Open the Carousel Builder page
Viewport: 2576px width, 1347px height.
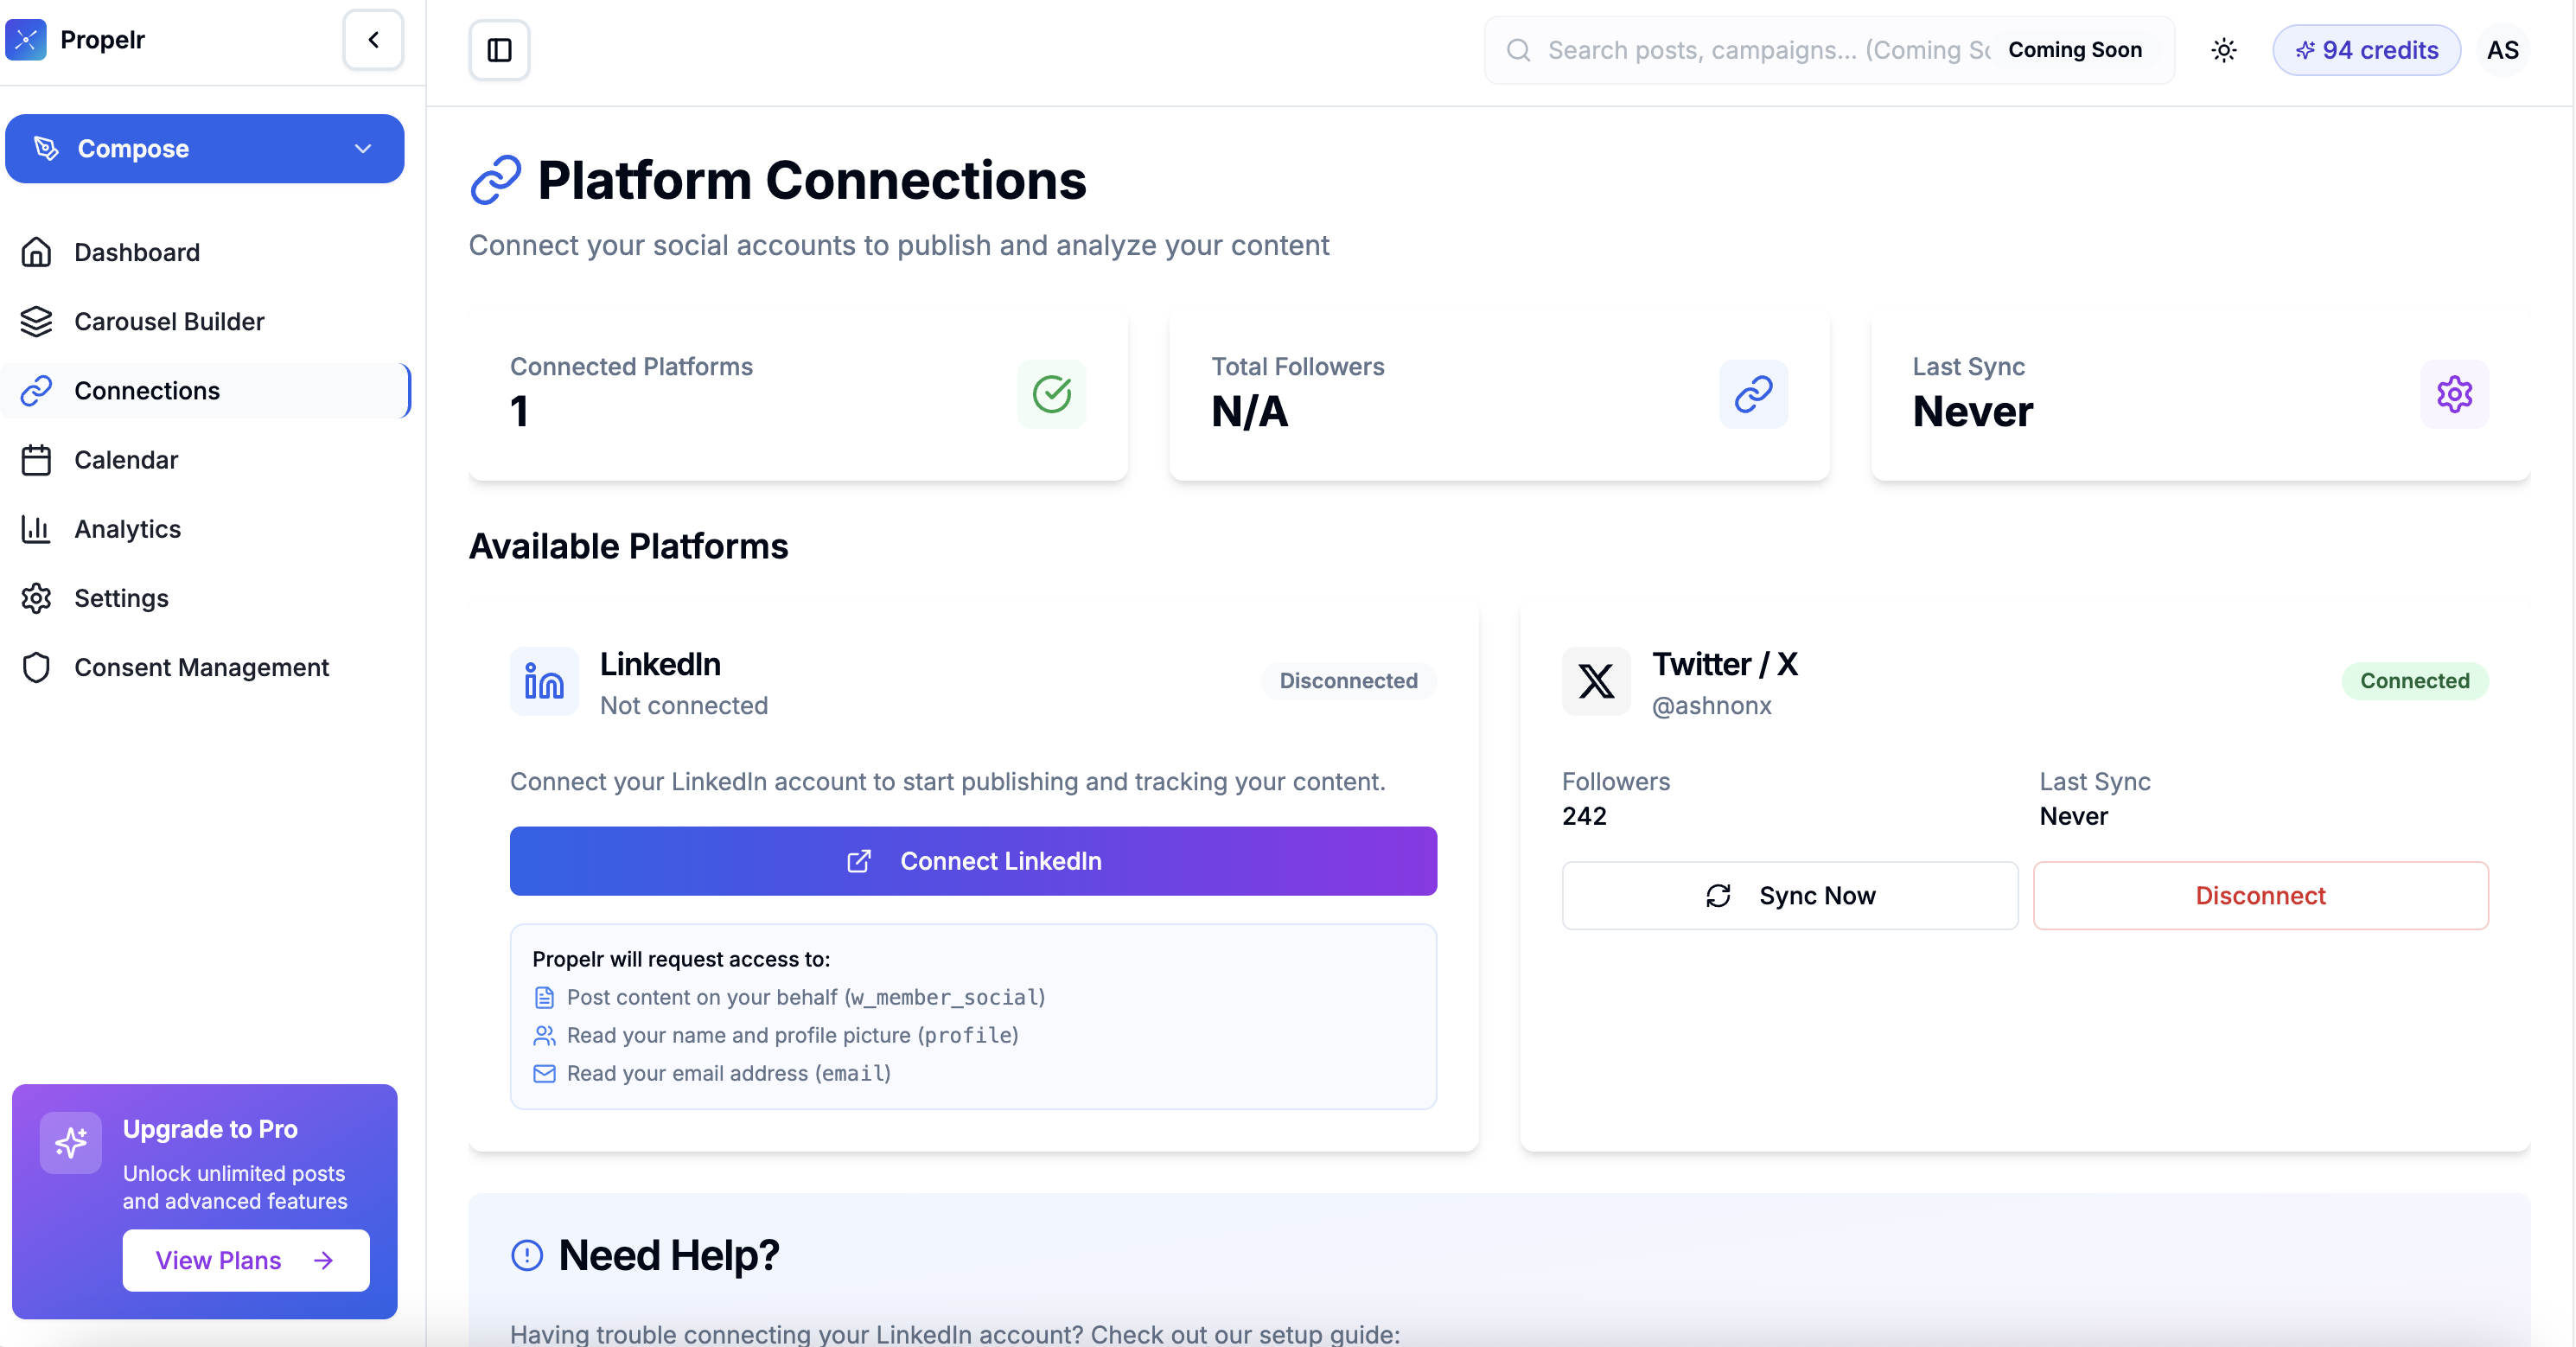[169, 321]
